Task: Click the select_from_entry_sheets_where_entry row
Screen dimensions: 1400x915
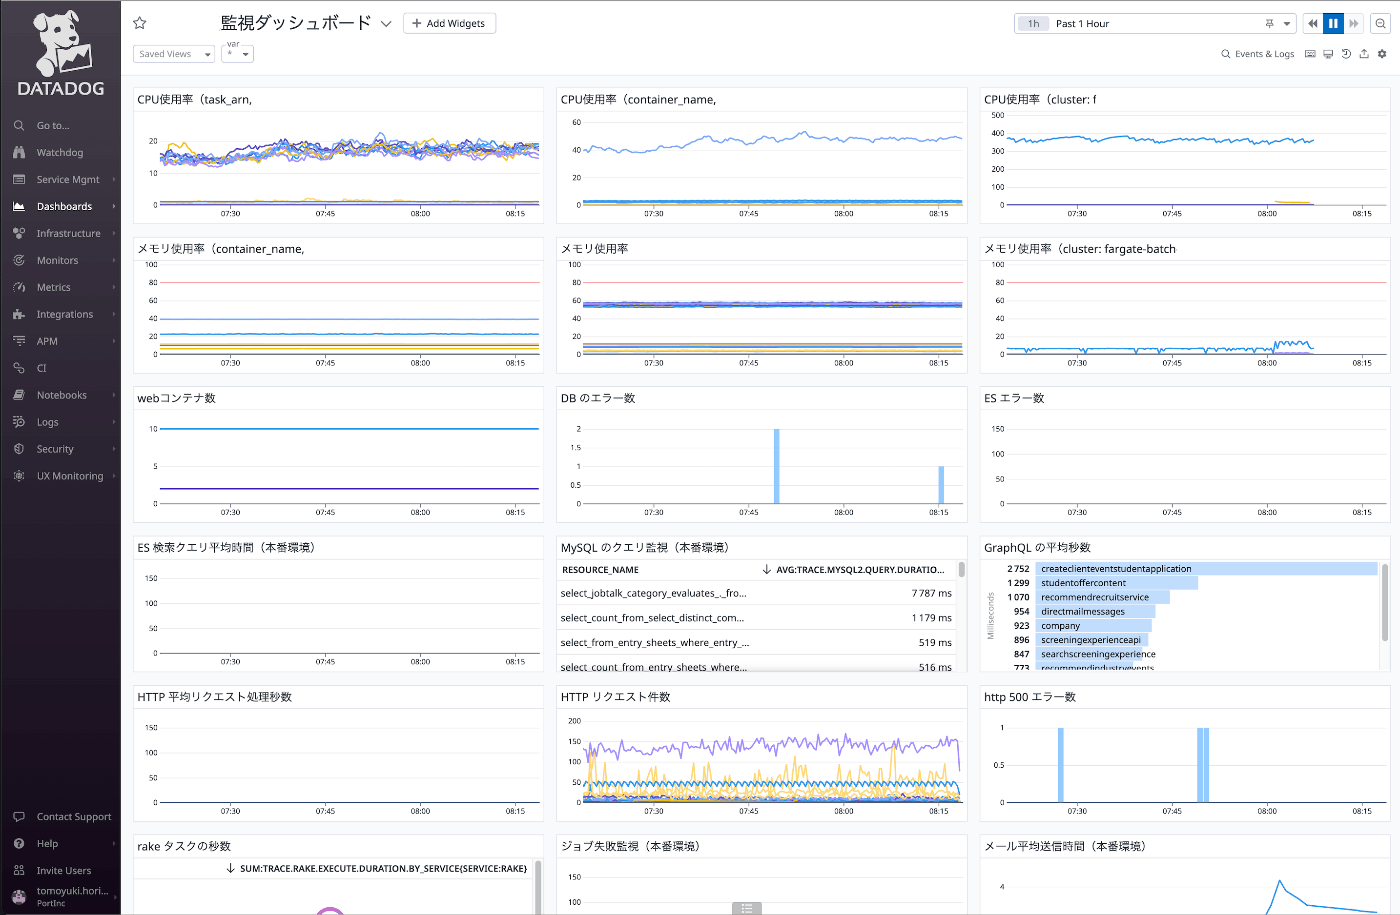Action: pyautogui.click(x=757, y=643)
